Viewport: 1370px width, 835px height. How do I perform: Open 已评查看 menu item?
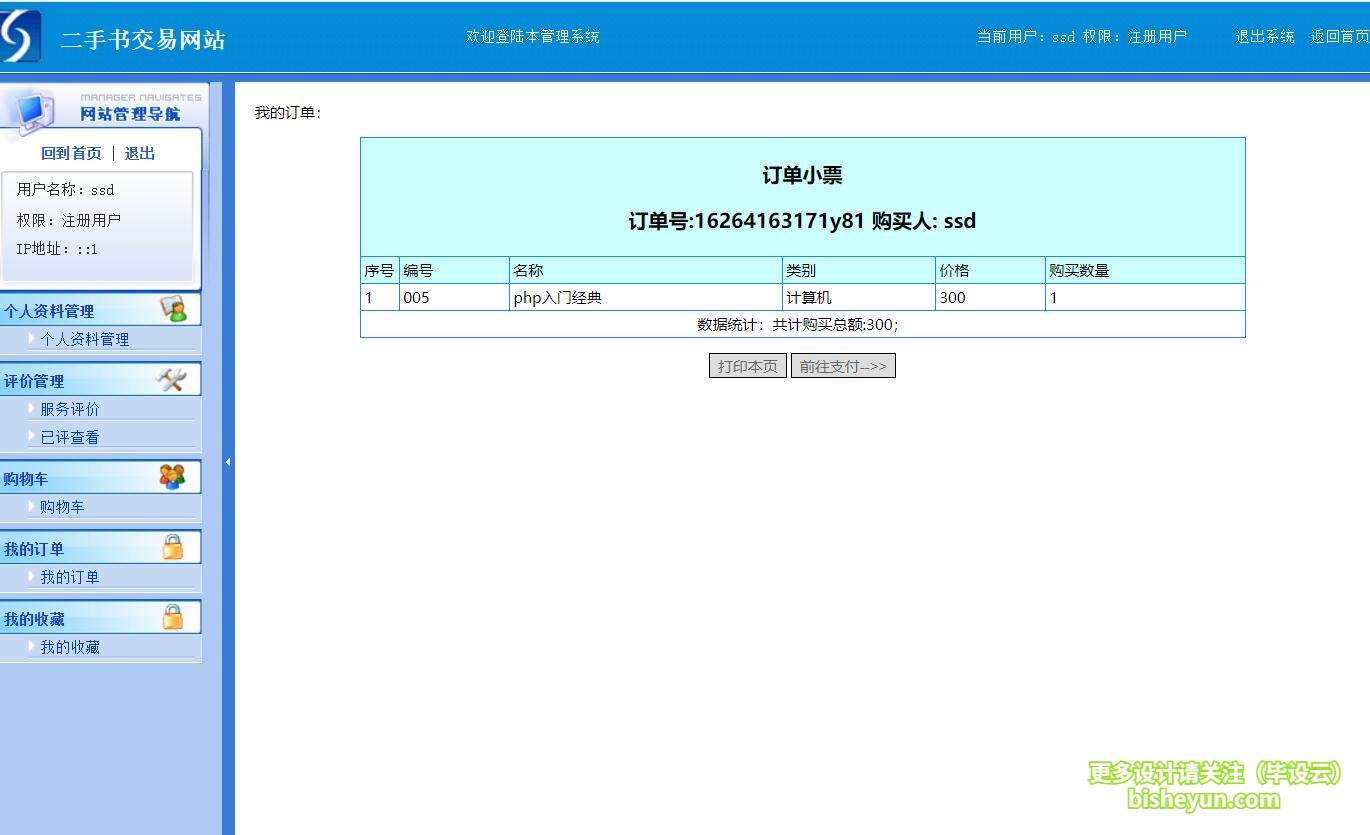click(x=70, y=437)
